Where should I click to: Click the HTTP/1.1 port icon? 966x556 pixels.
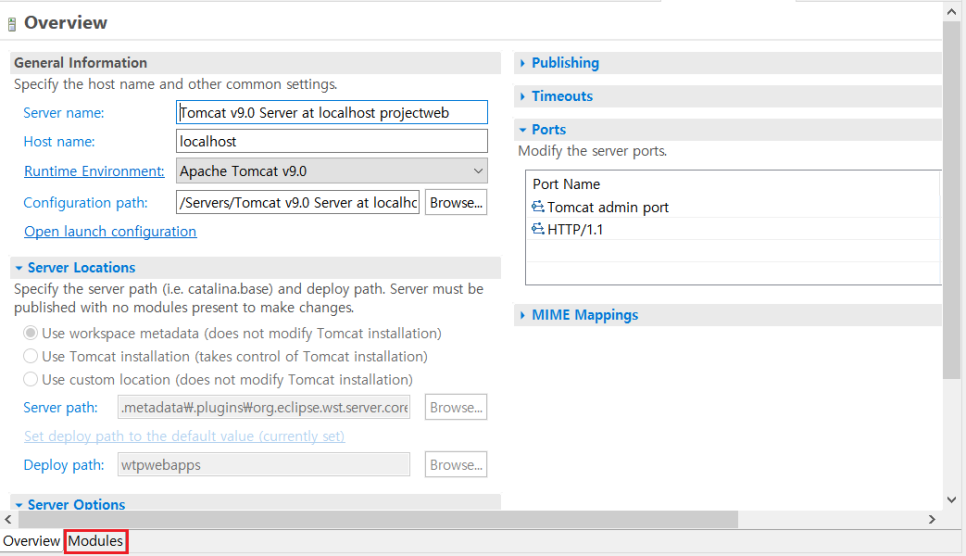pos(538,229)
